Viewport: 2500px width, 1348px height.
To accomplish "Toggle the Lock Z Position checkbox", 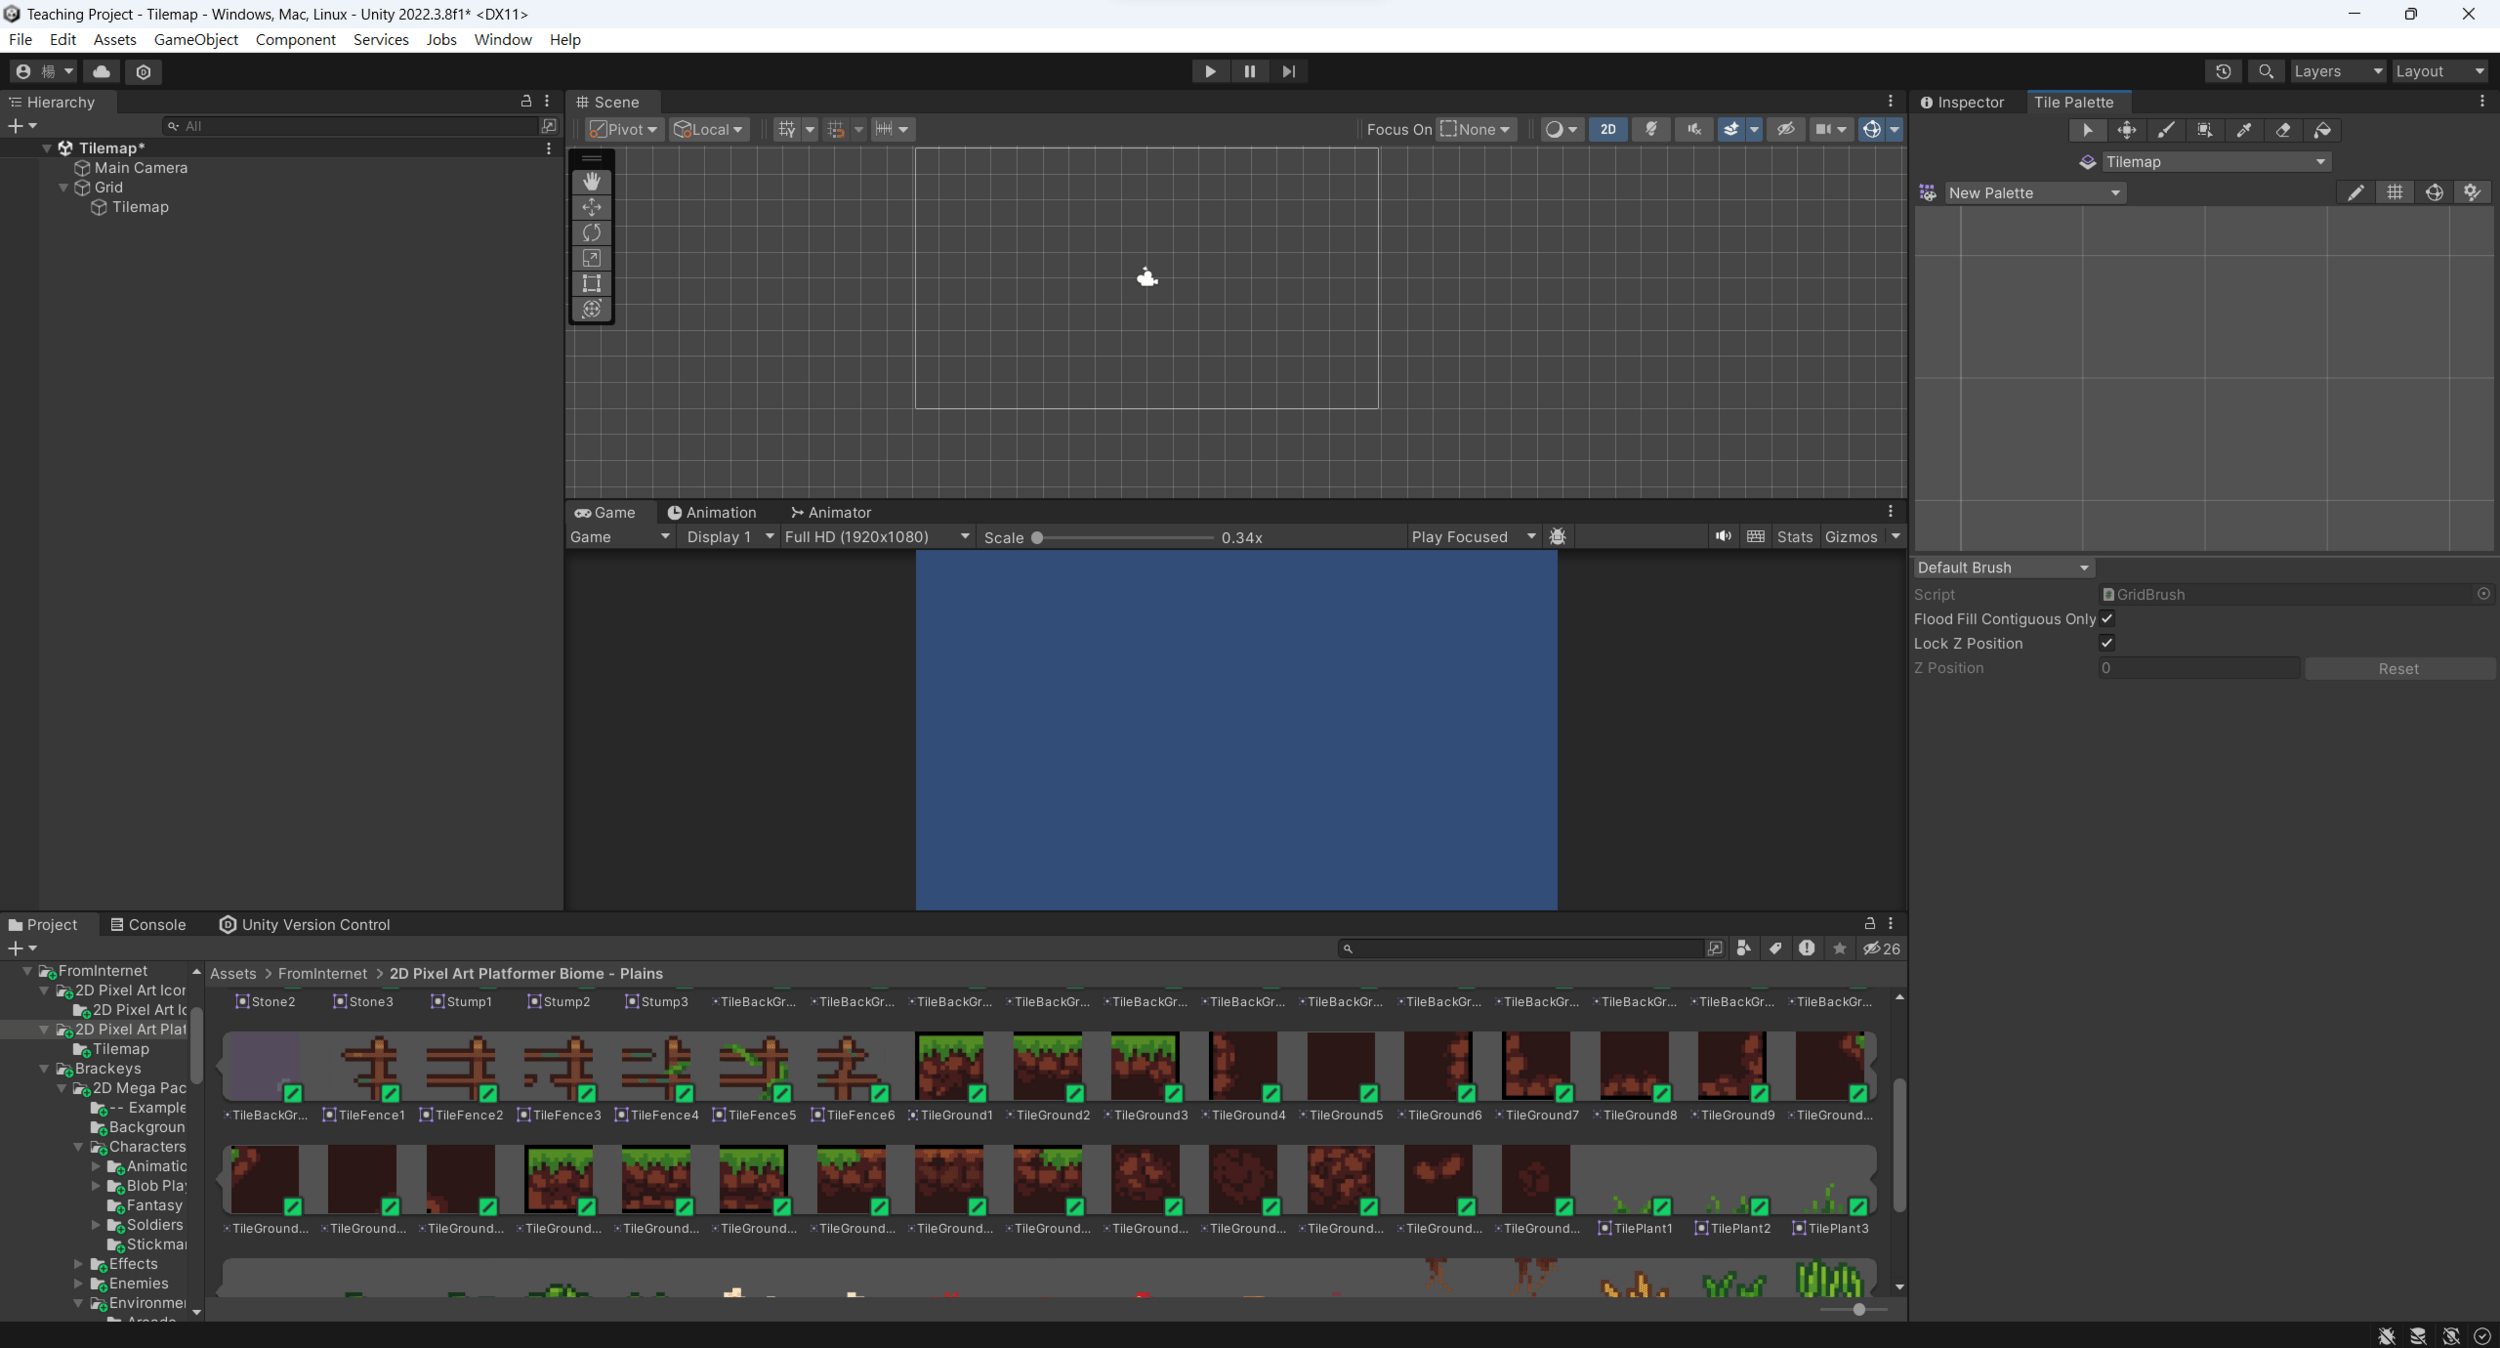I will (x=2106, y=643).
